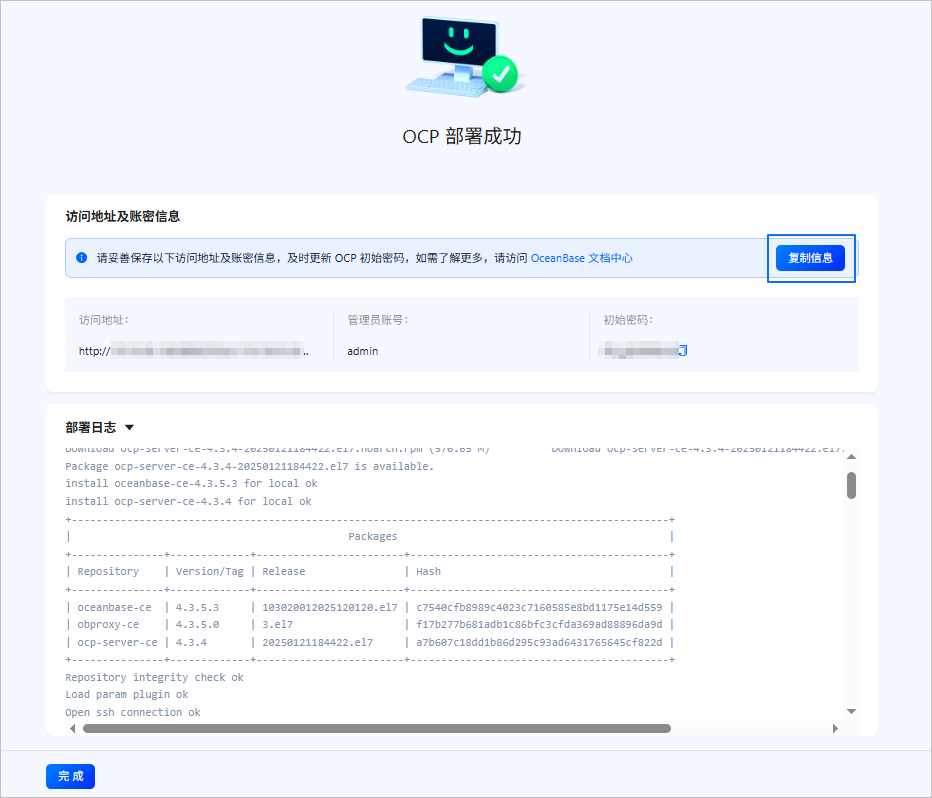Click the Release column header
Viewport: 932px width, 798px height.
coord(284,571)
